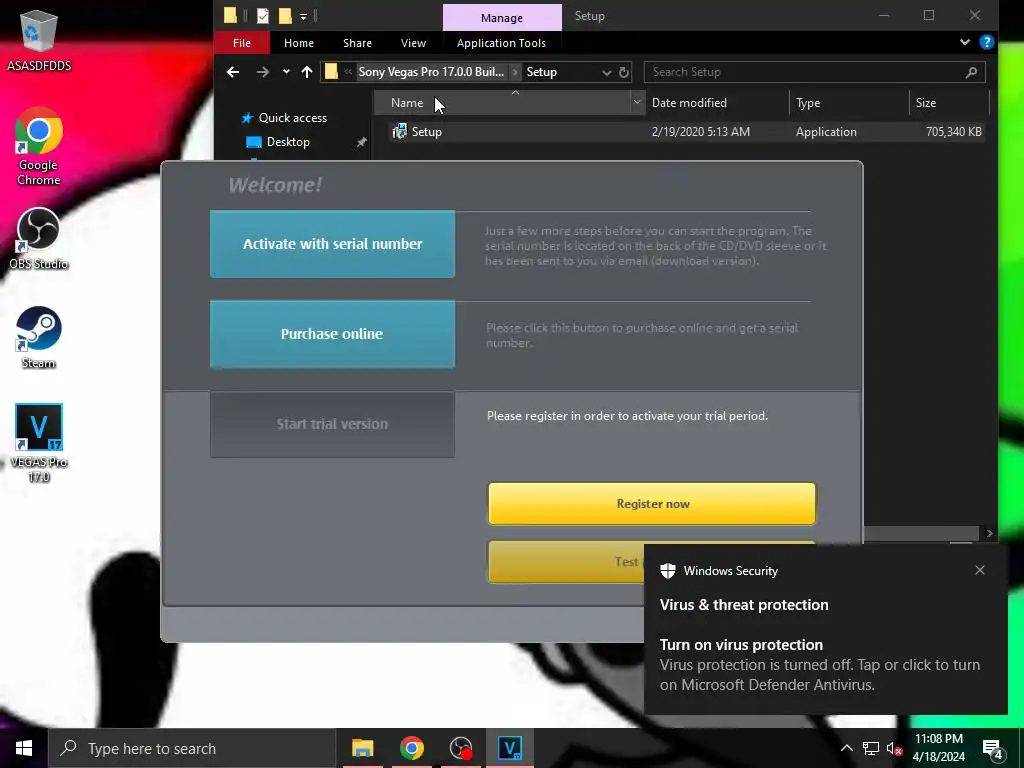Select Quick access in navigation pane
1024x768 pixels.
tap(293, 118)
